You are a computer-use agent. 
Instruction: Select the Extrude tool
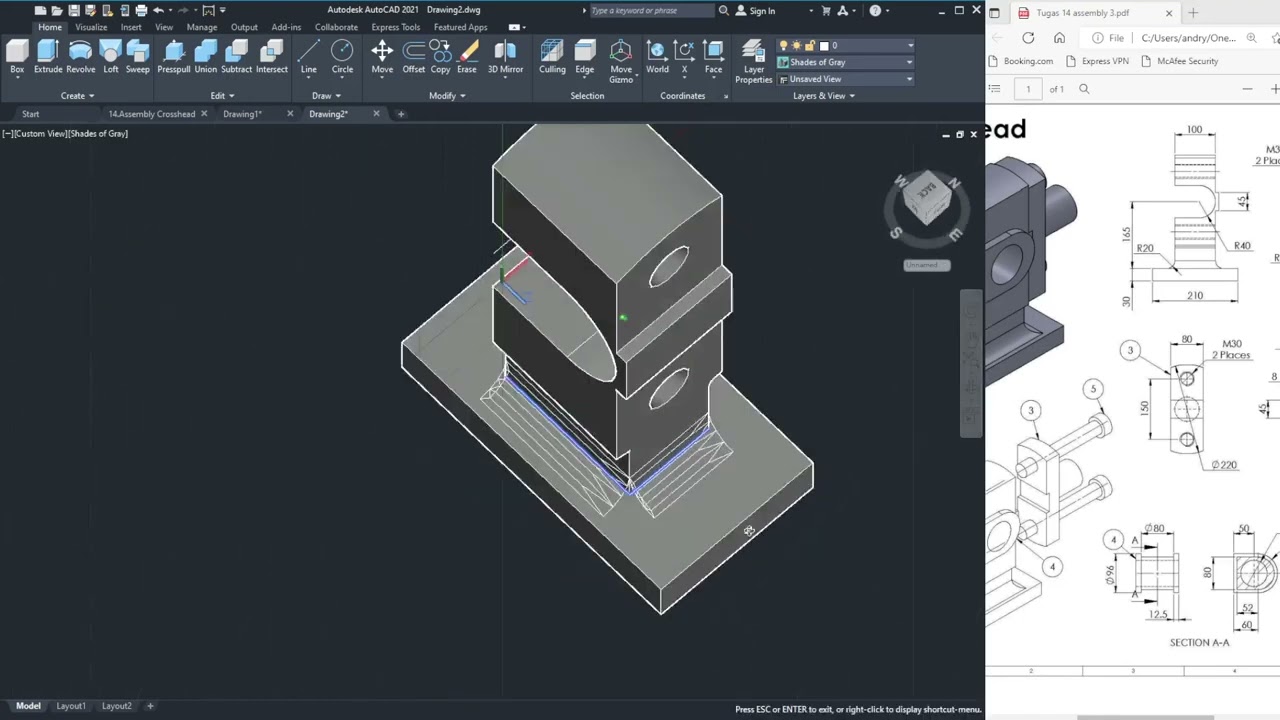pyautogui.click(x=48, y=56)
